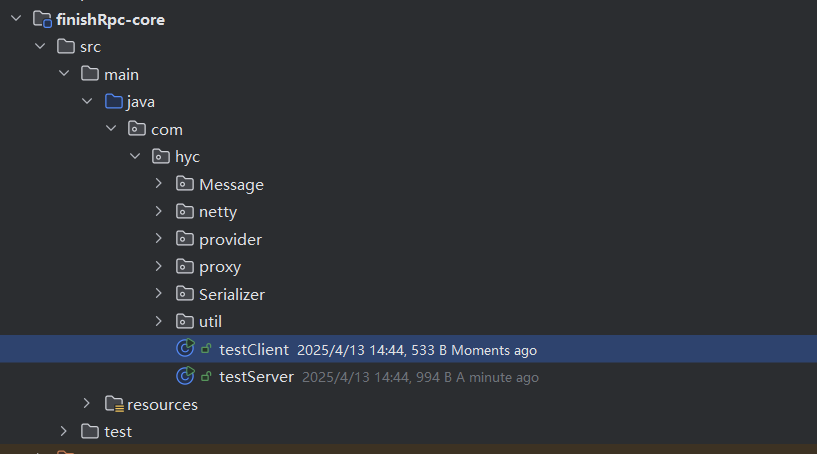Expand the proxy package

click(x=158, y=266)
